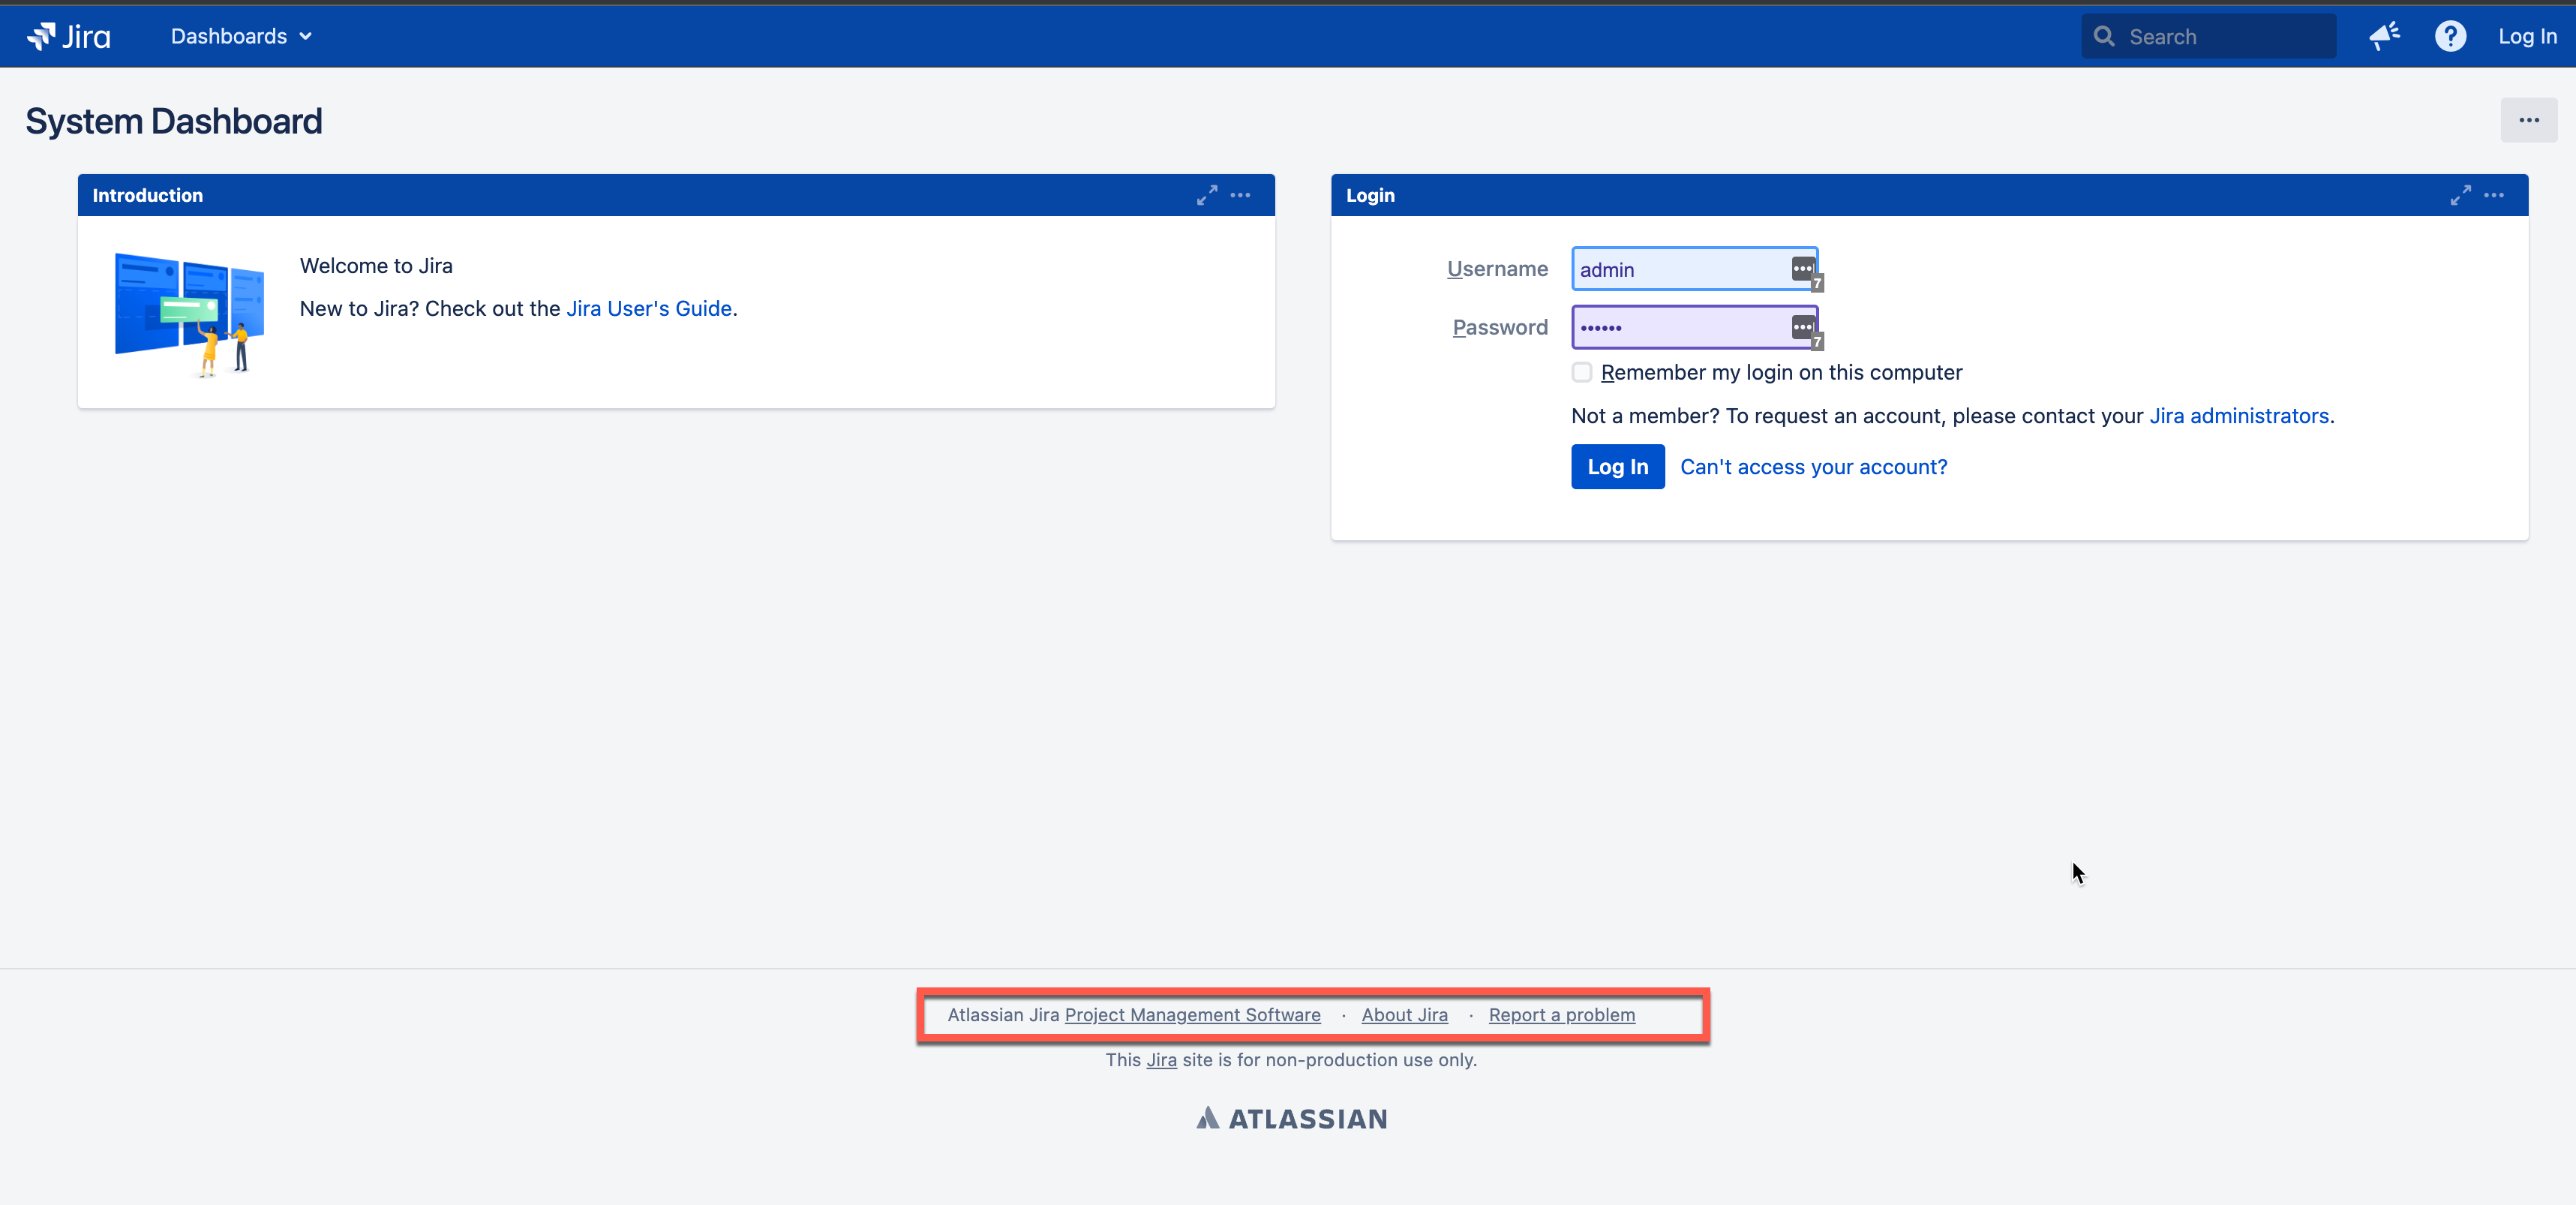2576x1205 pixels.
Task: Open Introduction gadget options menu
Action: click(1240, 195)
